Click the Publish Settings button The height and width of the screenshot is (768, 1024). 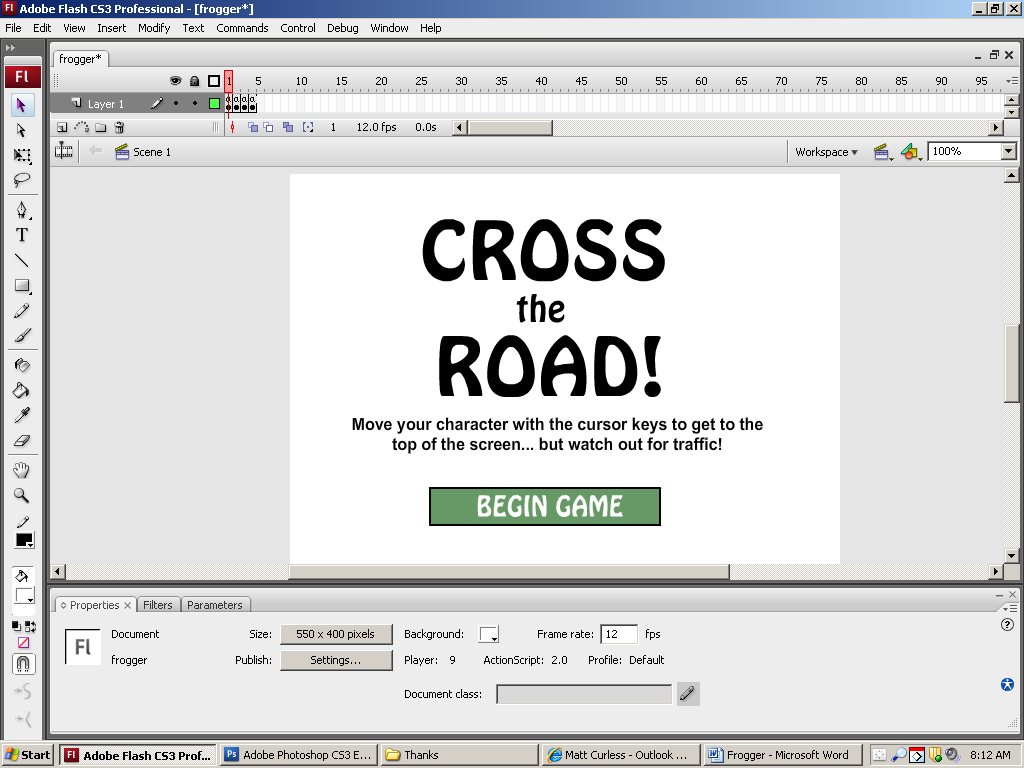336,660
